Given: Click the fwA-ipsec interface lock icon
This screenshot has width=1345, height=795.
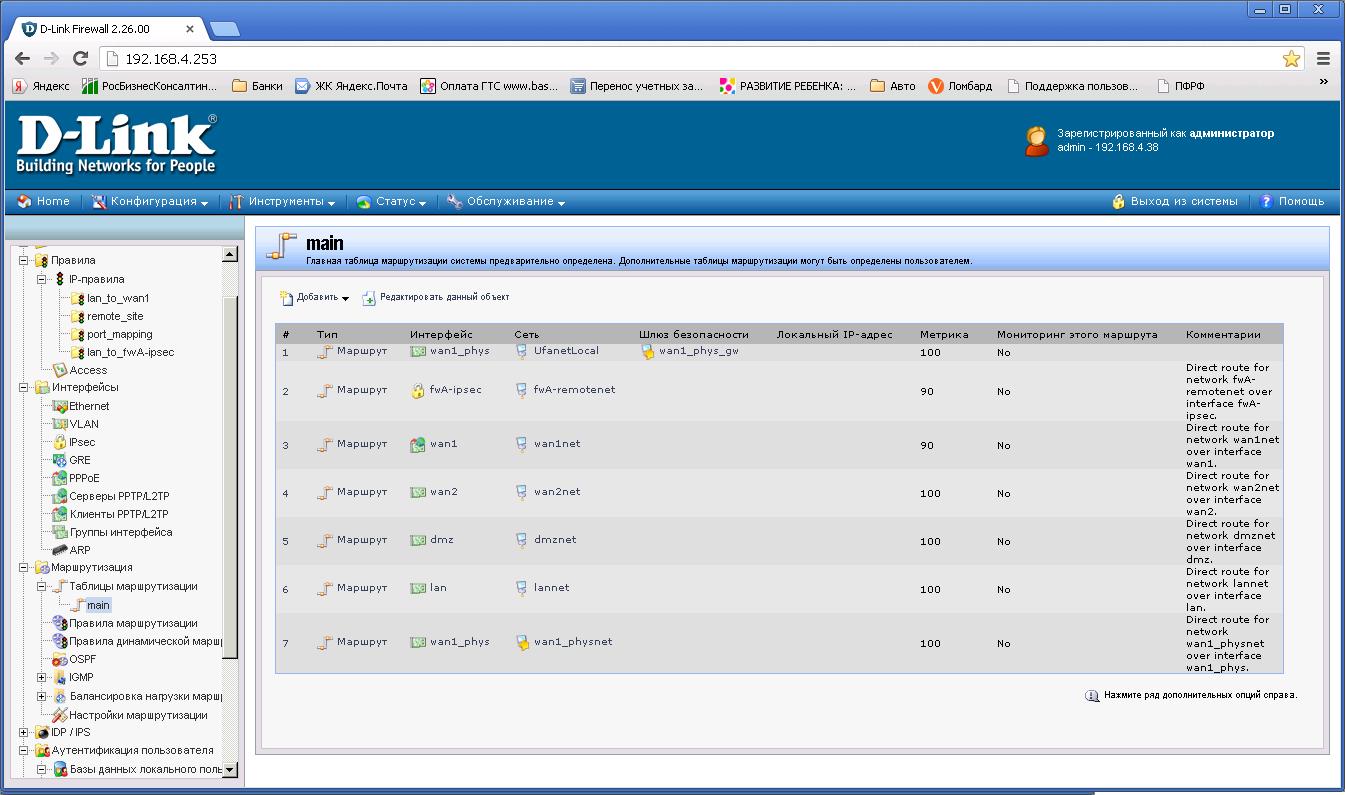Looking at the screenshot, I should pos(418,390).
